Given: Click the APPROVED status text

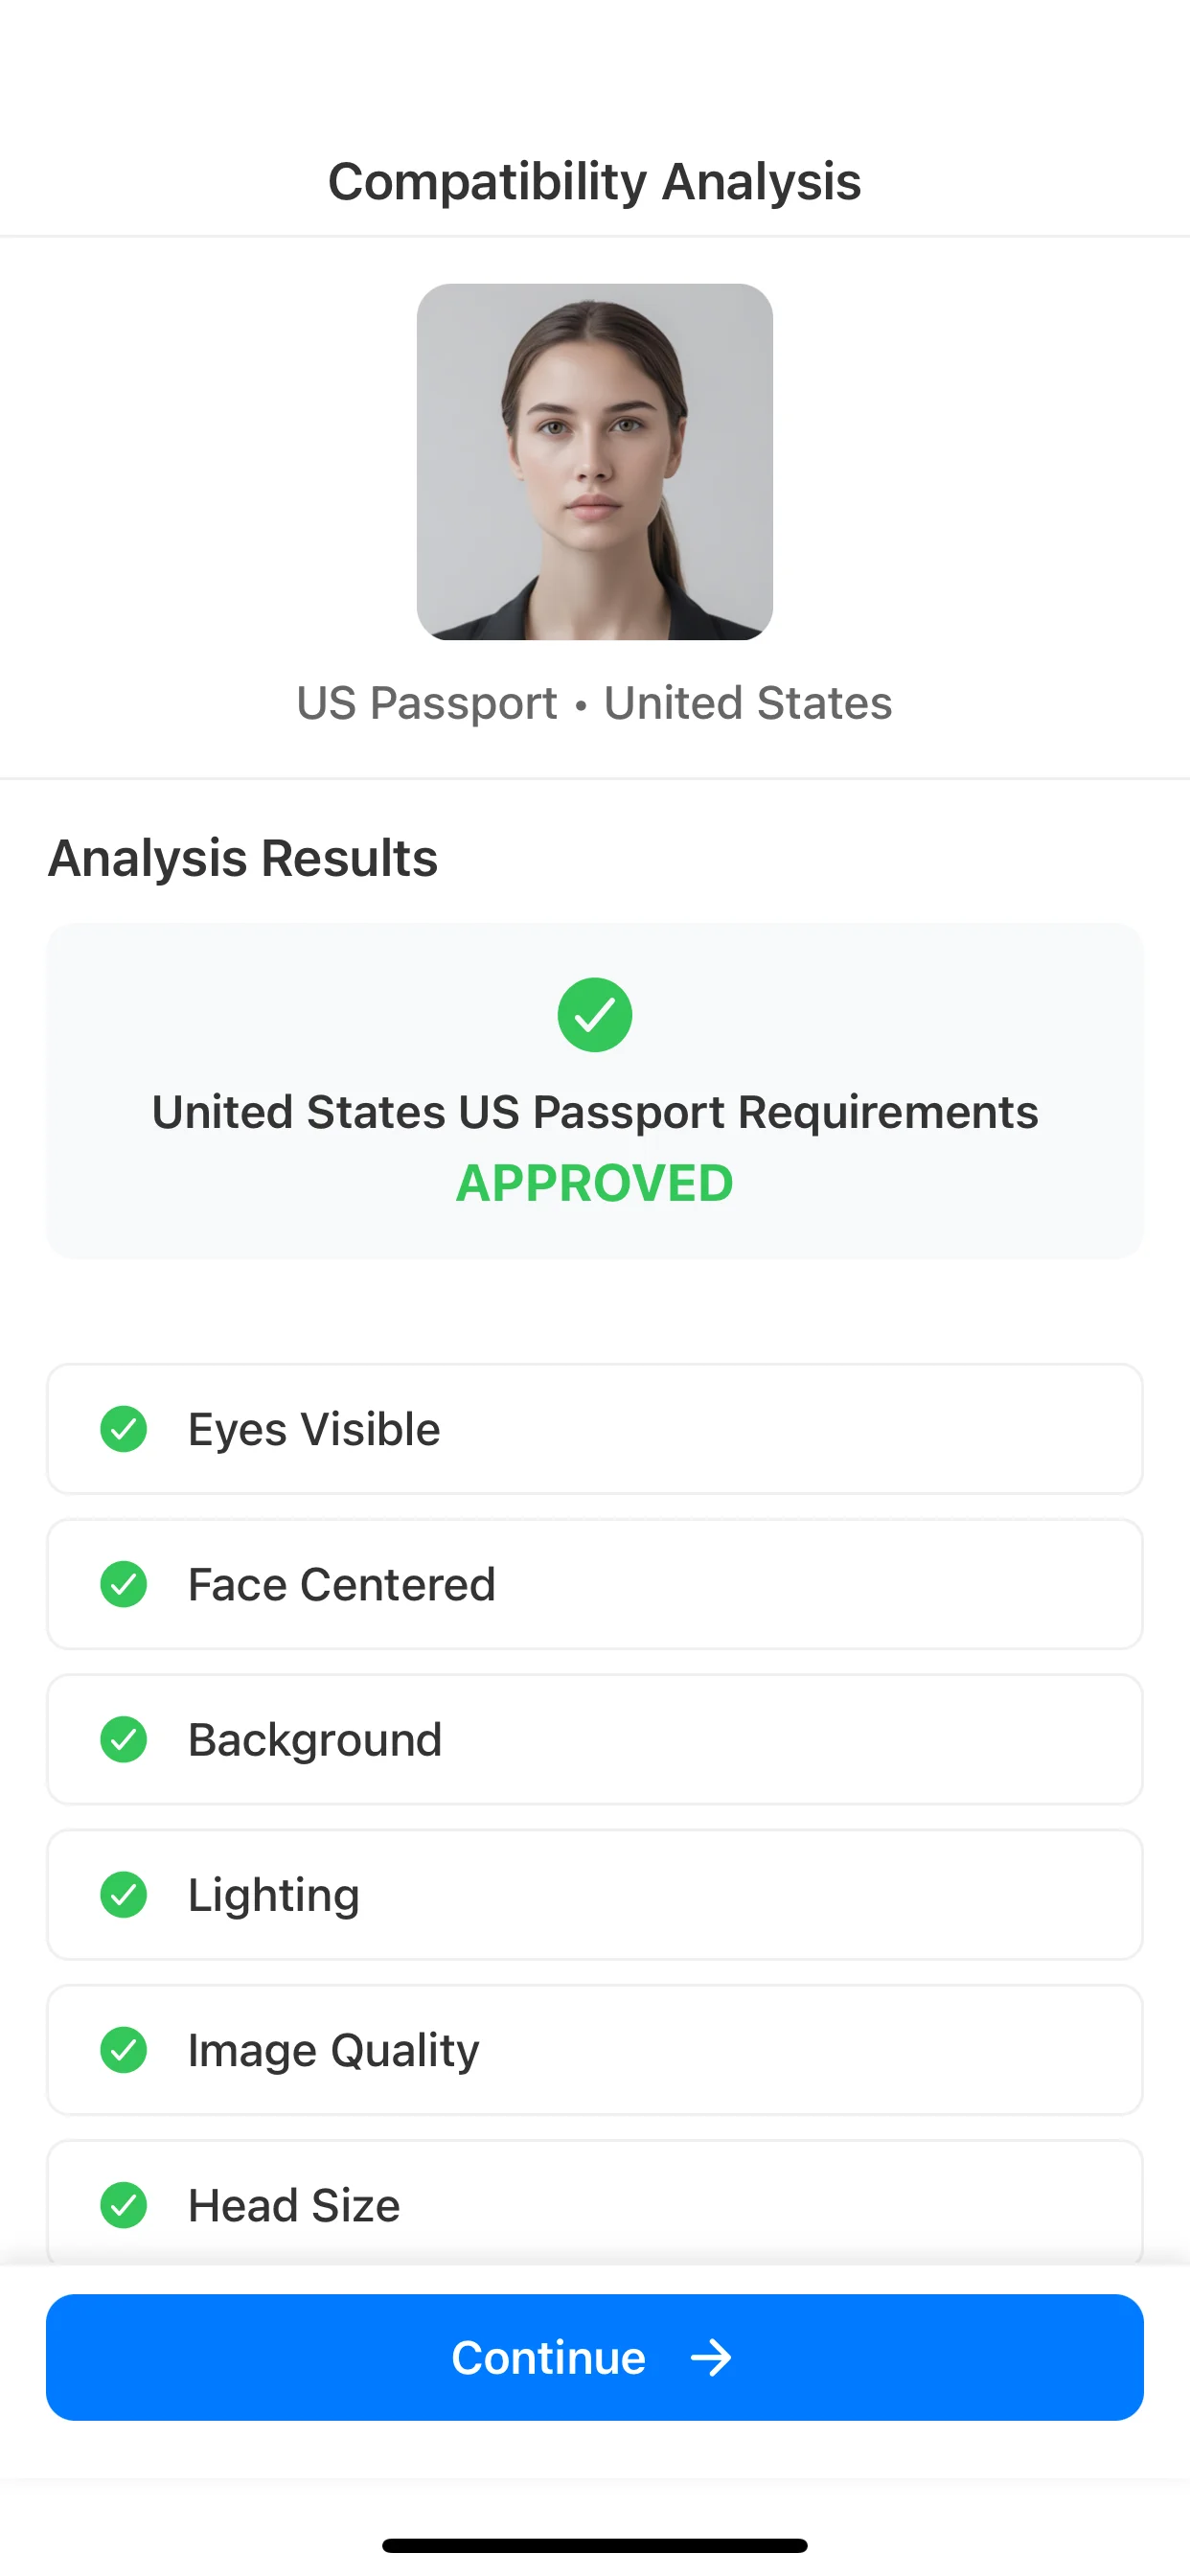Looking at the screenshot, I should [595, 1183].
